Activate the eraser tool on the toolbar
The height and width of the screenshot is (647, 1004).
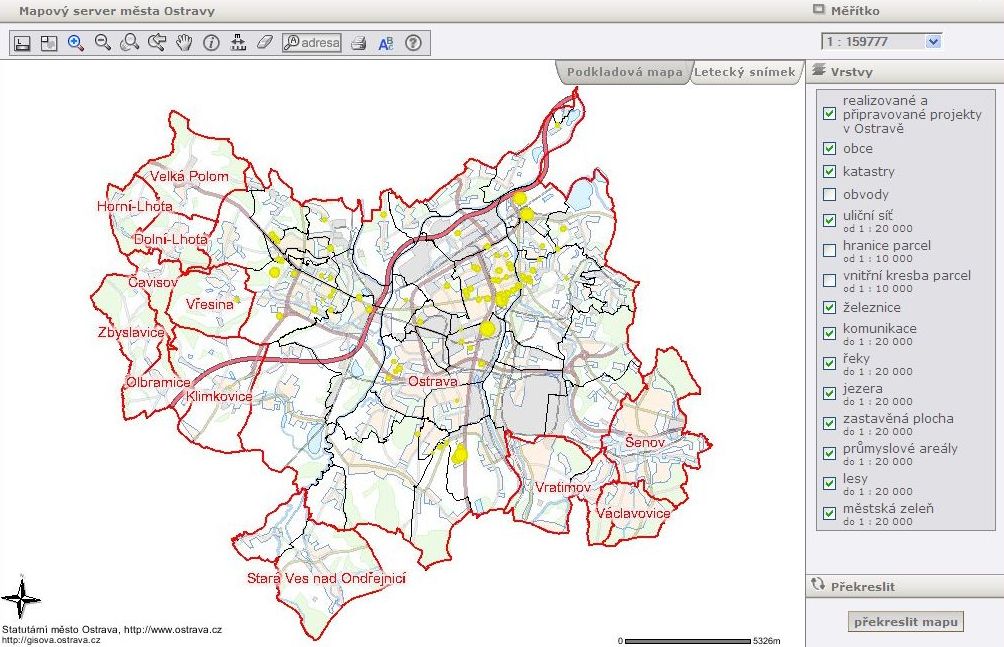click(x=263, y=42)
